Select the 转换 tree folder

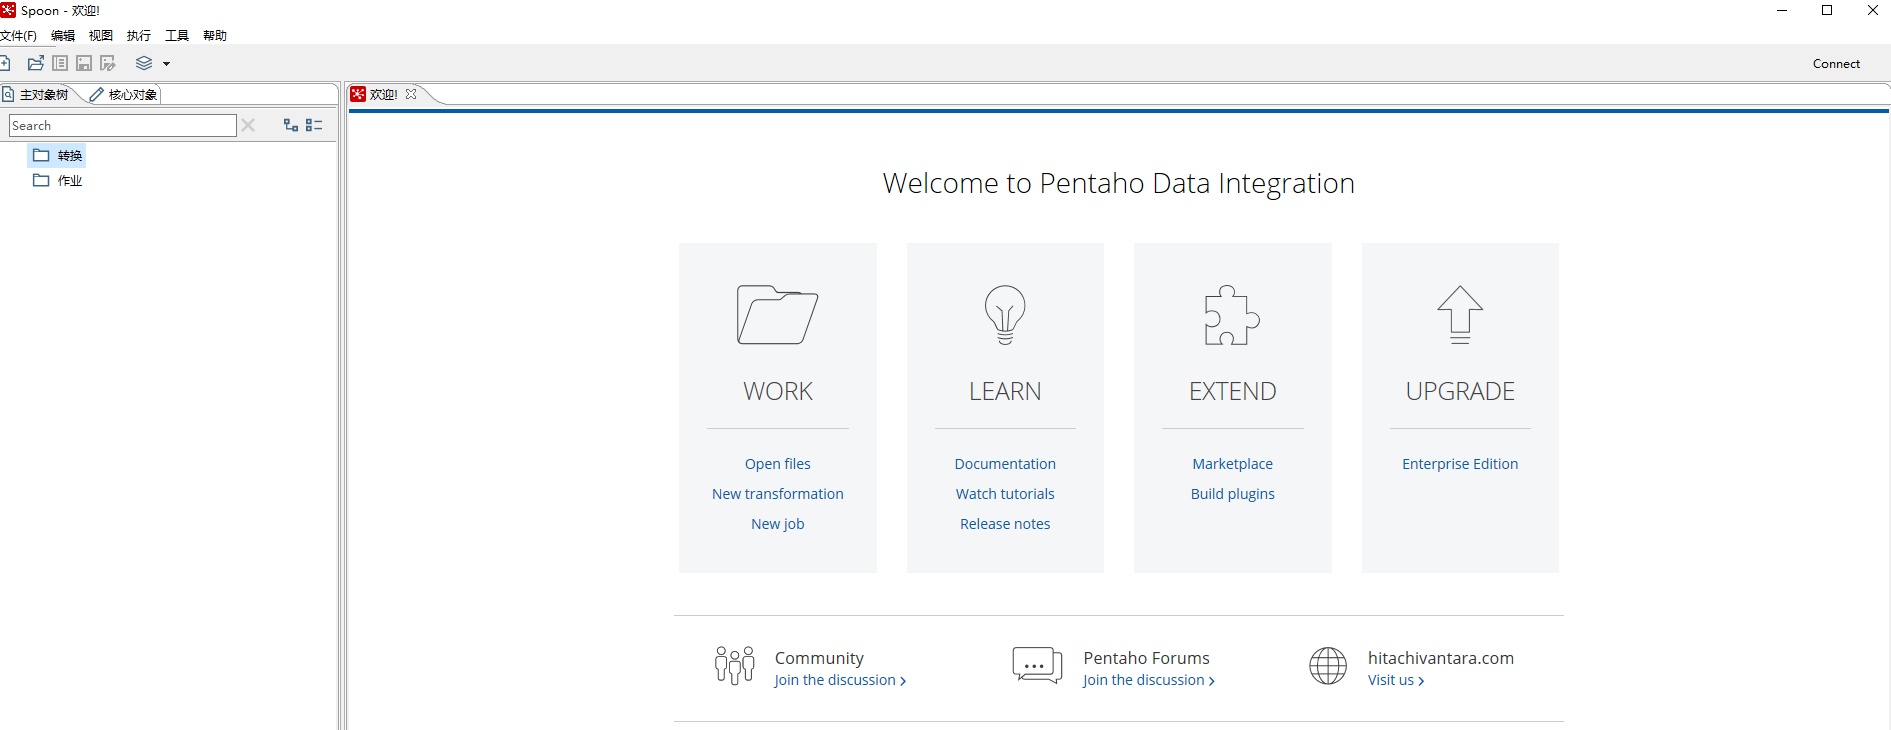tap(57, 155)
